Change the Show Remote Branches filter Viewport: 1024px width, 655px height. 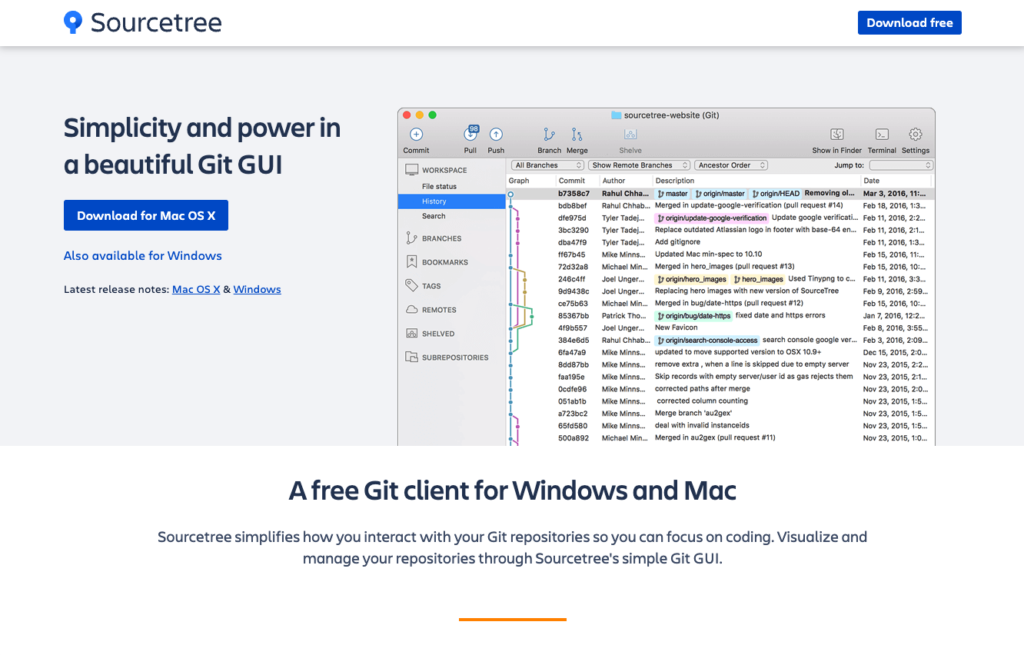click(x=638, y=165)
